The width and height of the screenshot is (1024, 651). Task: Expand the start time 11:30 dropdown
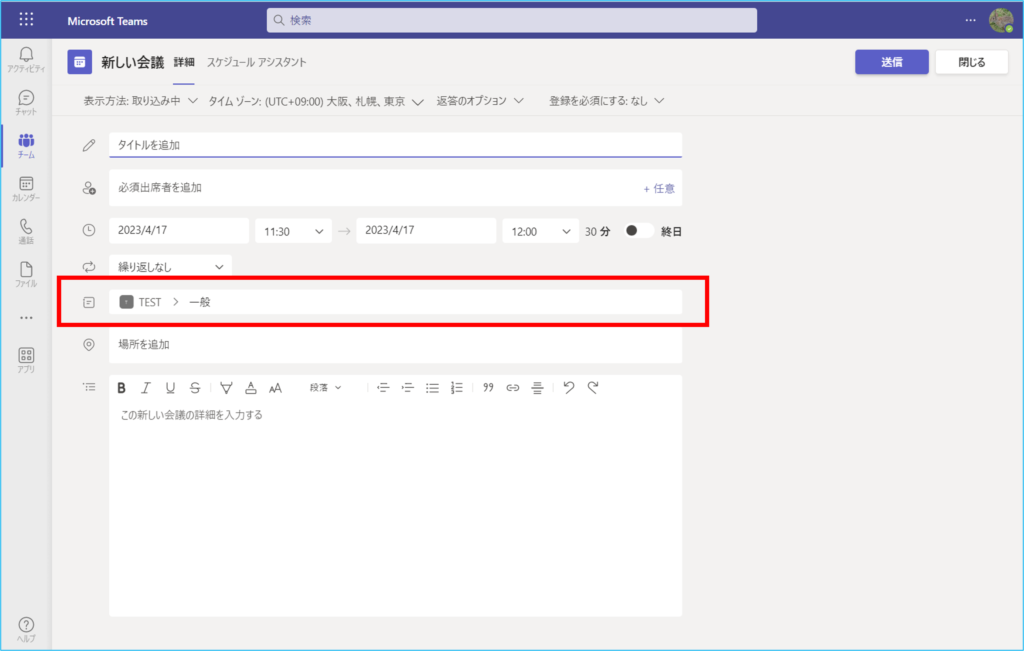tap(292, 231)
